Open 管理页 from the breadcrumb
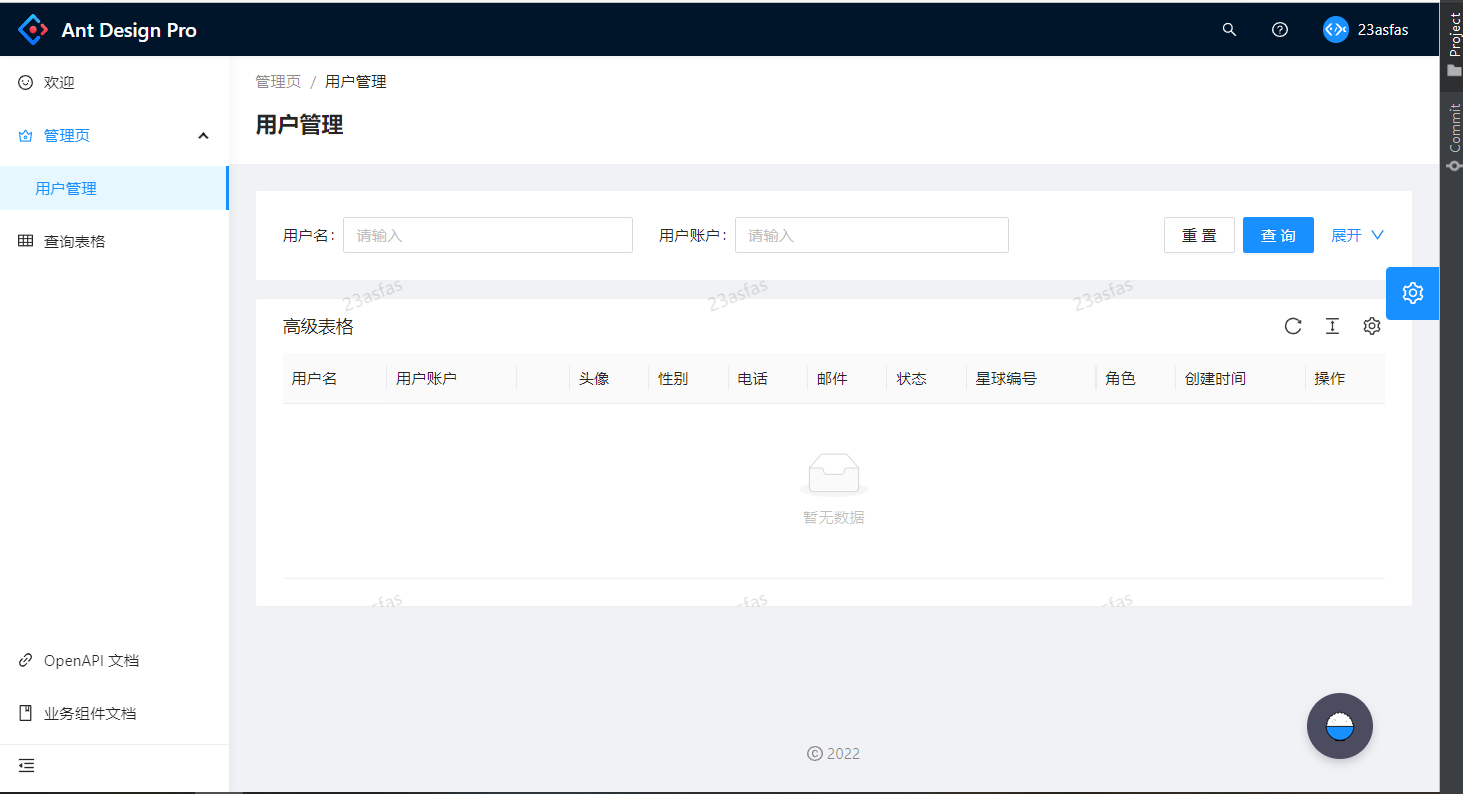Viewport: 1463px width, 794px height. click(278, 81)
